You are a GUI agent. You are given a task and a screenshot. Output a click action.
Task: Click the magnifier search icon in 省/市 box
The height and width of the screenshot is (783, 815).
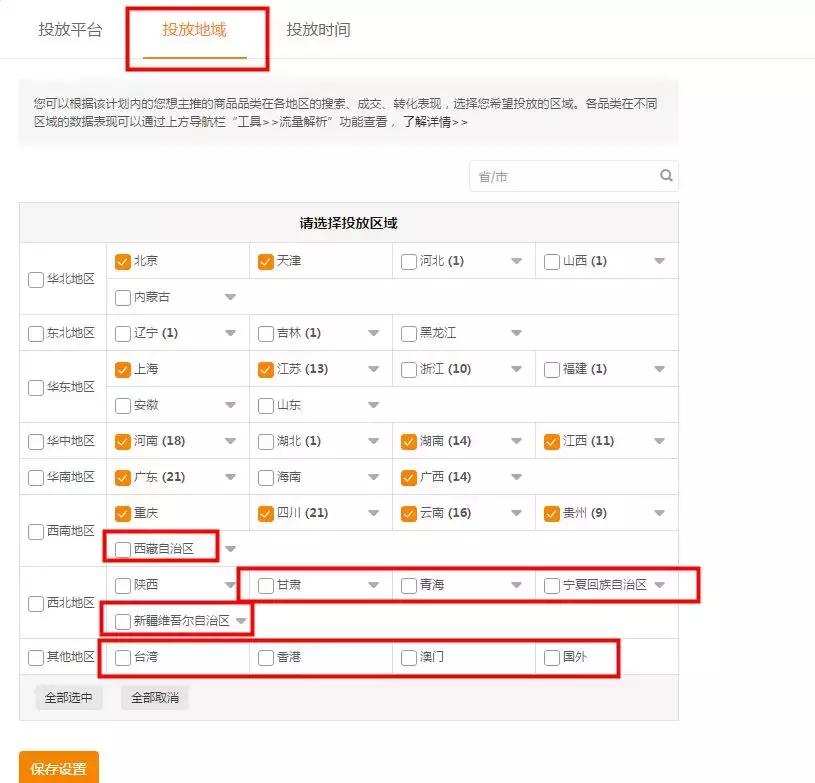point(666,176)
